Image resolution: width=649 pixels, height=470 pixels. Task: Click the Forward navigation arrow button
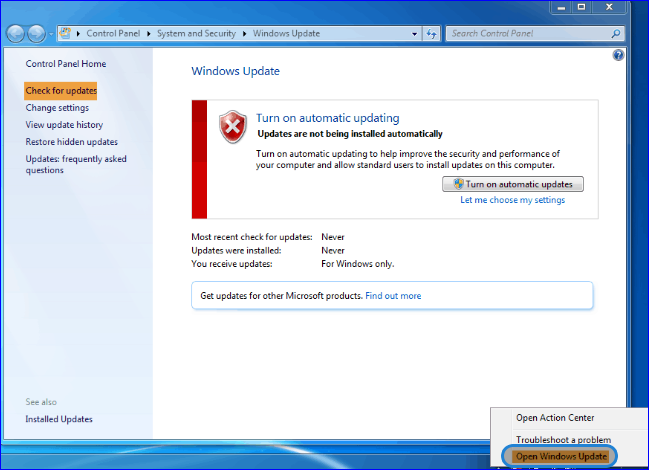pyautogui.click(x=36, y=34)
